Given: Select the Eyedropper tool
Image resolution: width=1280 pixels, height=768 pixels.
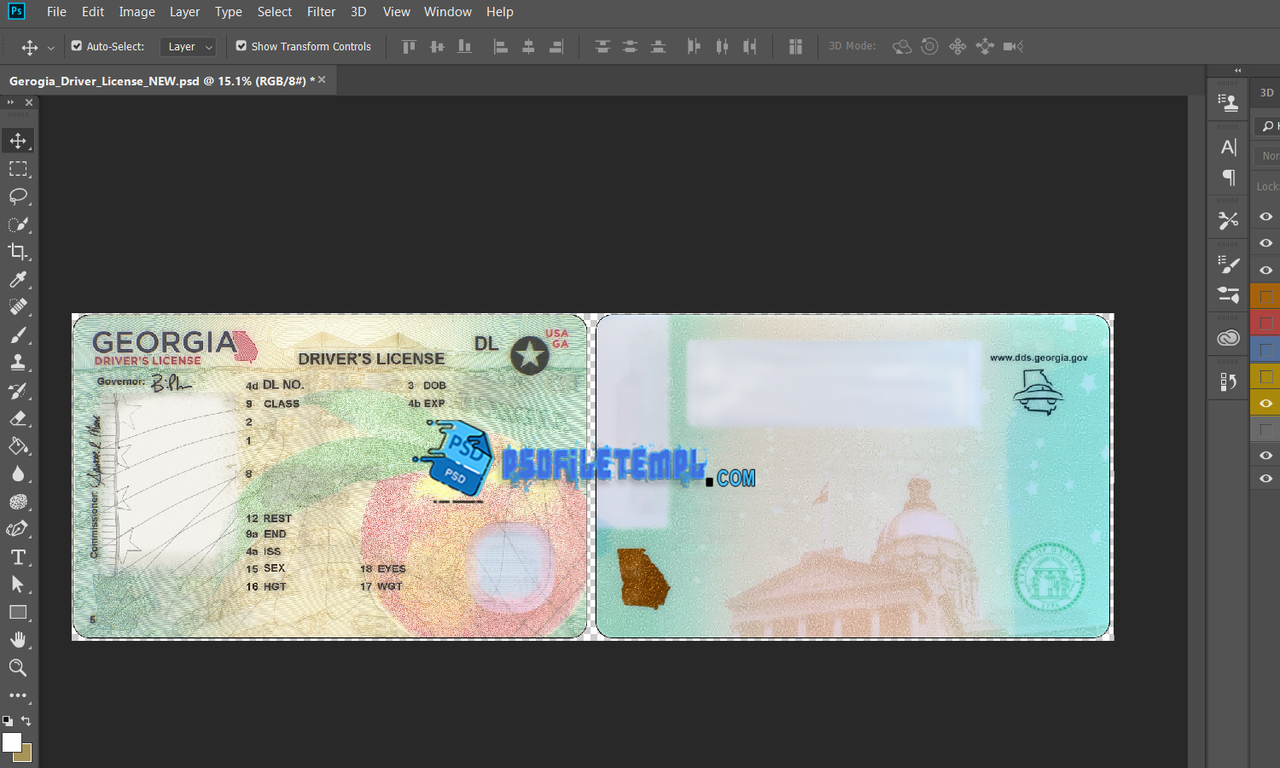Looking at the screenshot, I should click(18, 280).
